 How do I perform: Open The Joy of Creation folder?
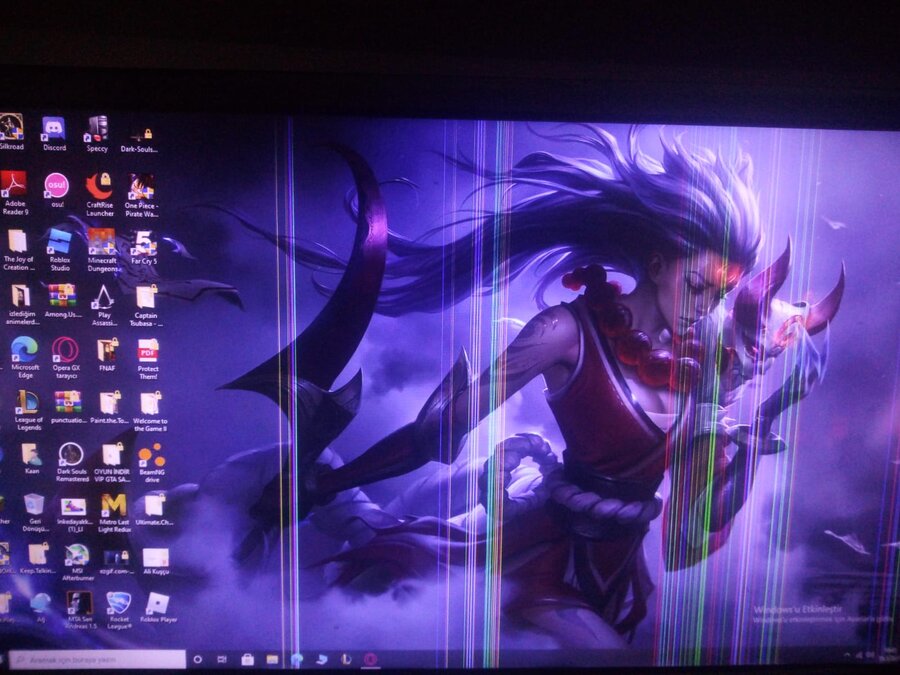pos(18,250)
